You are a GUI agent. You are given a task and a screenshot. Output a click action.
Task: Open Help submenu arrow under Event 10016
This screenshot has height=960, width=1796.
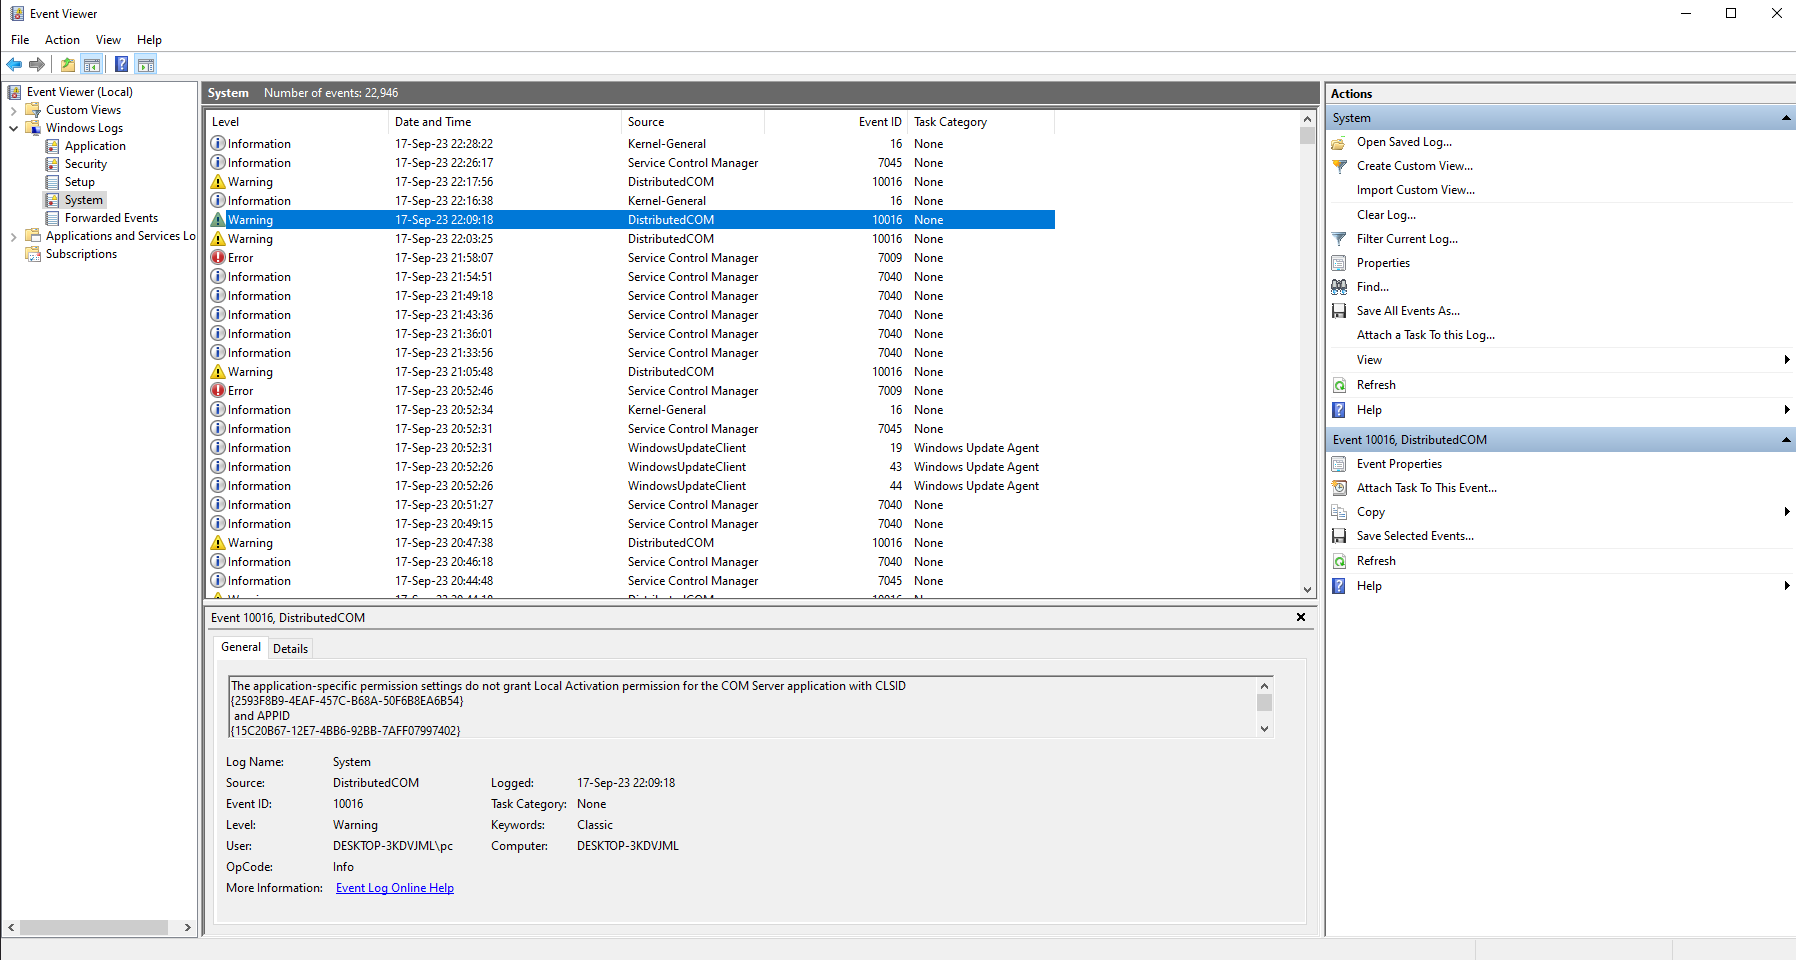click(x=1787, y=586)
